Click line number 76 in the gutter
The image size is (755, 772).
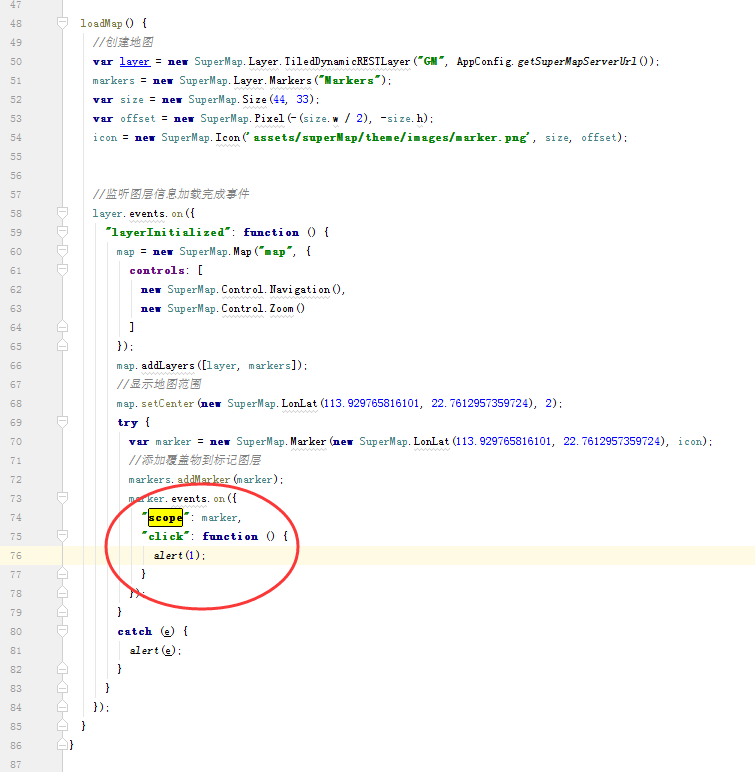16,555
